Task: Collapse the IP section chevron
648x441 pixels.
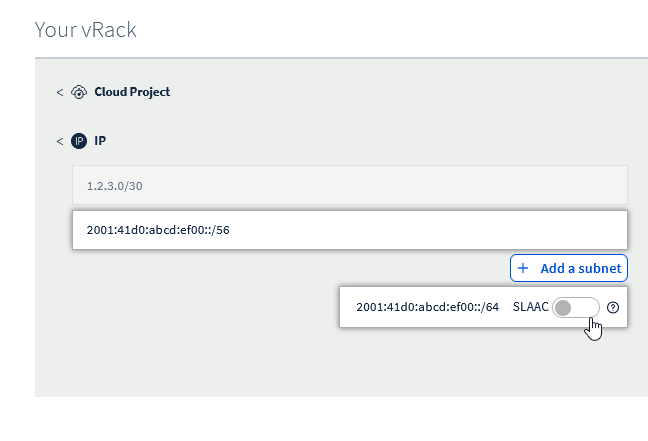Action: pyautogui.click(x=60, y=141)
